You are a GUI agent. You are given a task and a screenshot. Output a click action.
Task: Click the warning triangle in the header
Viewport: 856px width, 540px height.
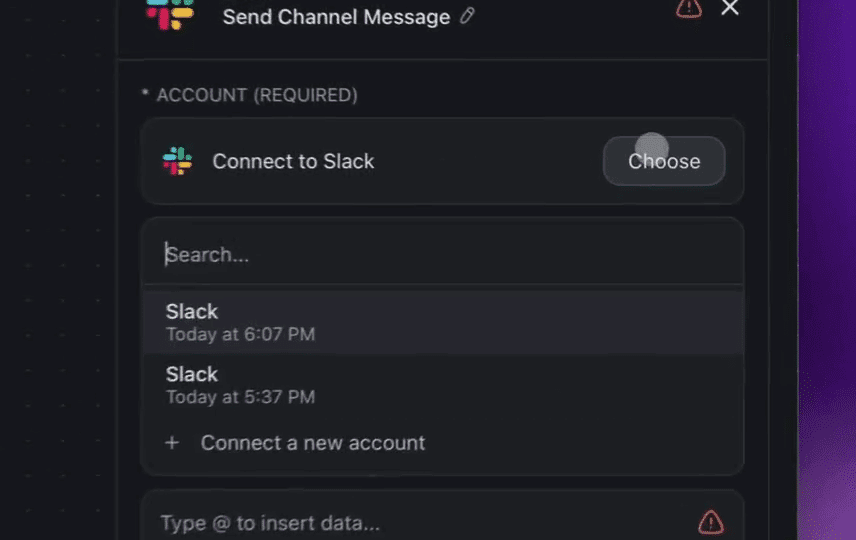689,9
